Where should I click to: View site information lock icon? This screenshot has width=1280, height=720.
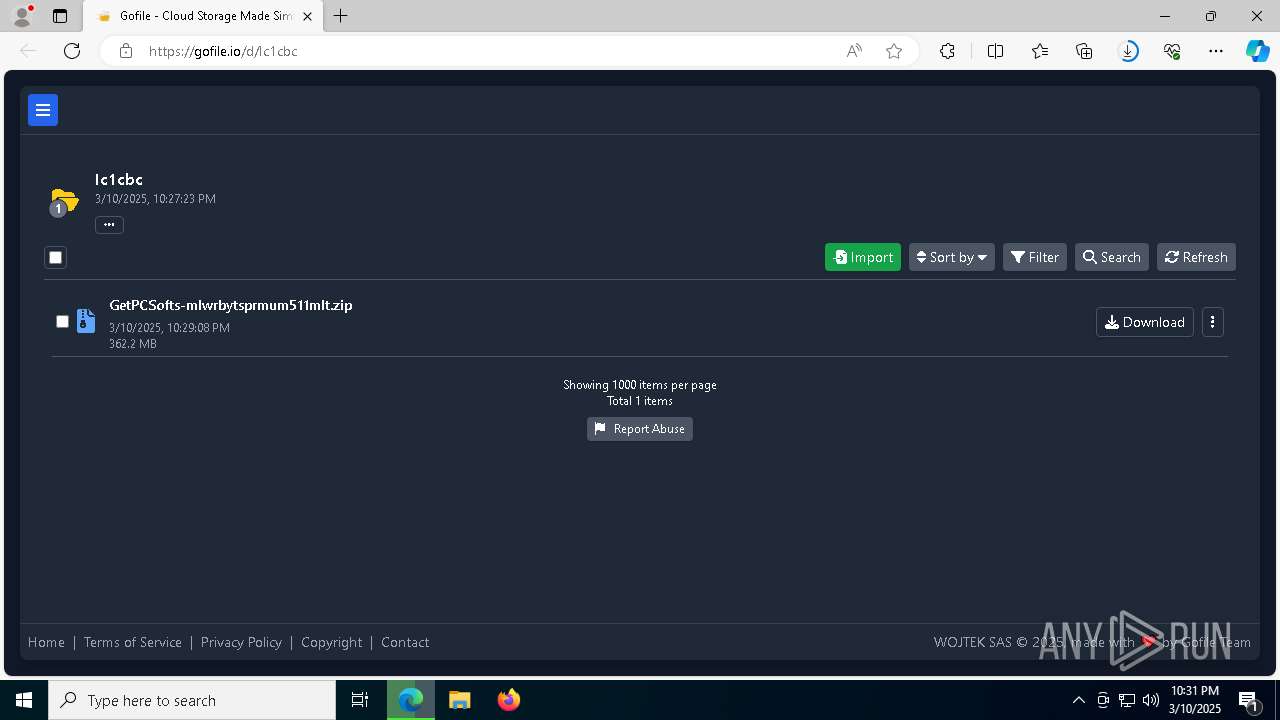126,51
